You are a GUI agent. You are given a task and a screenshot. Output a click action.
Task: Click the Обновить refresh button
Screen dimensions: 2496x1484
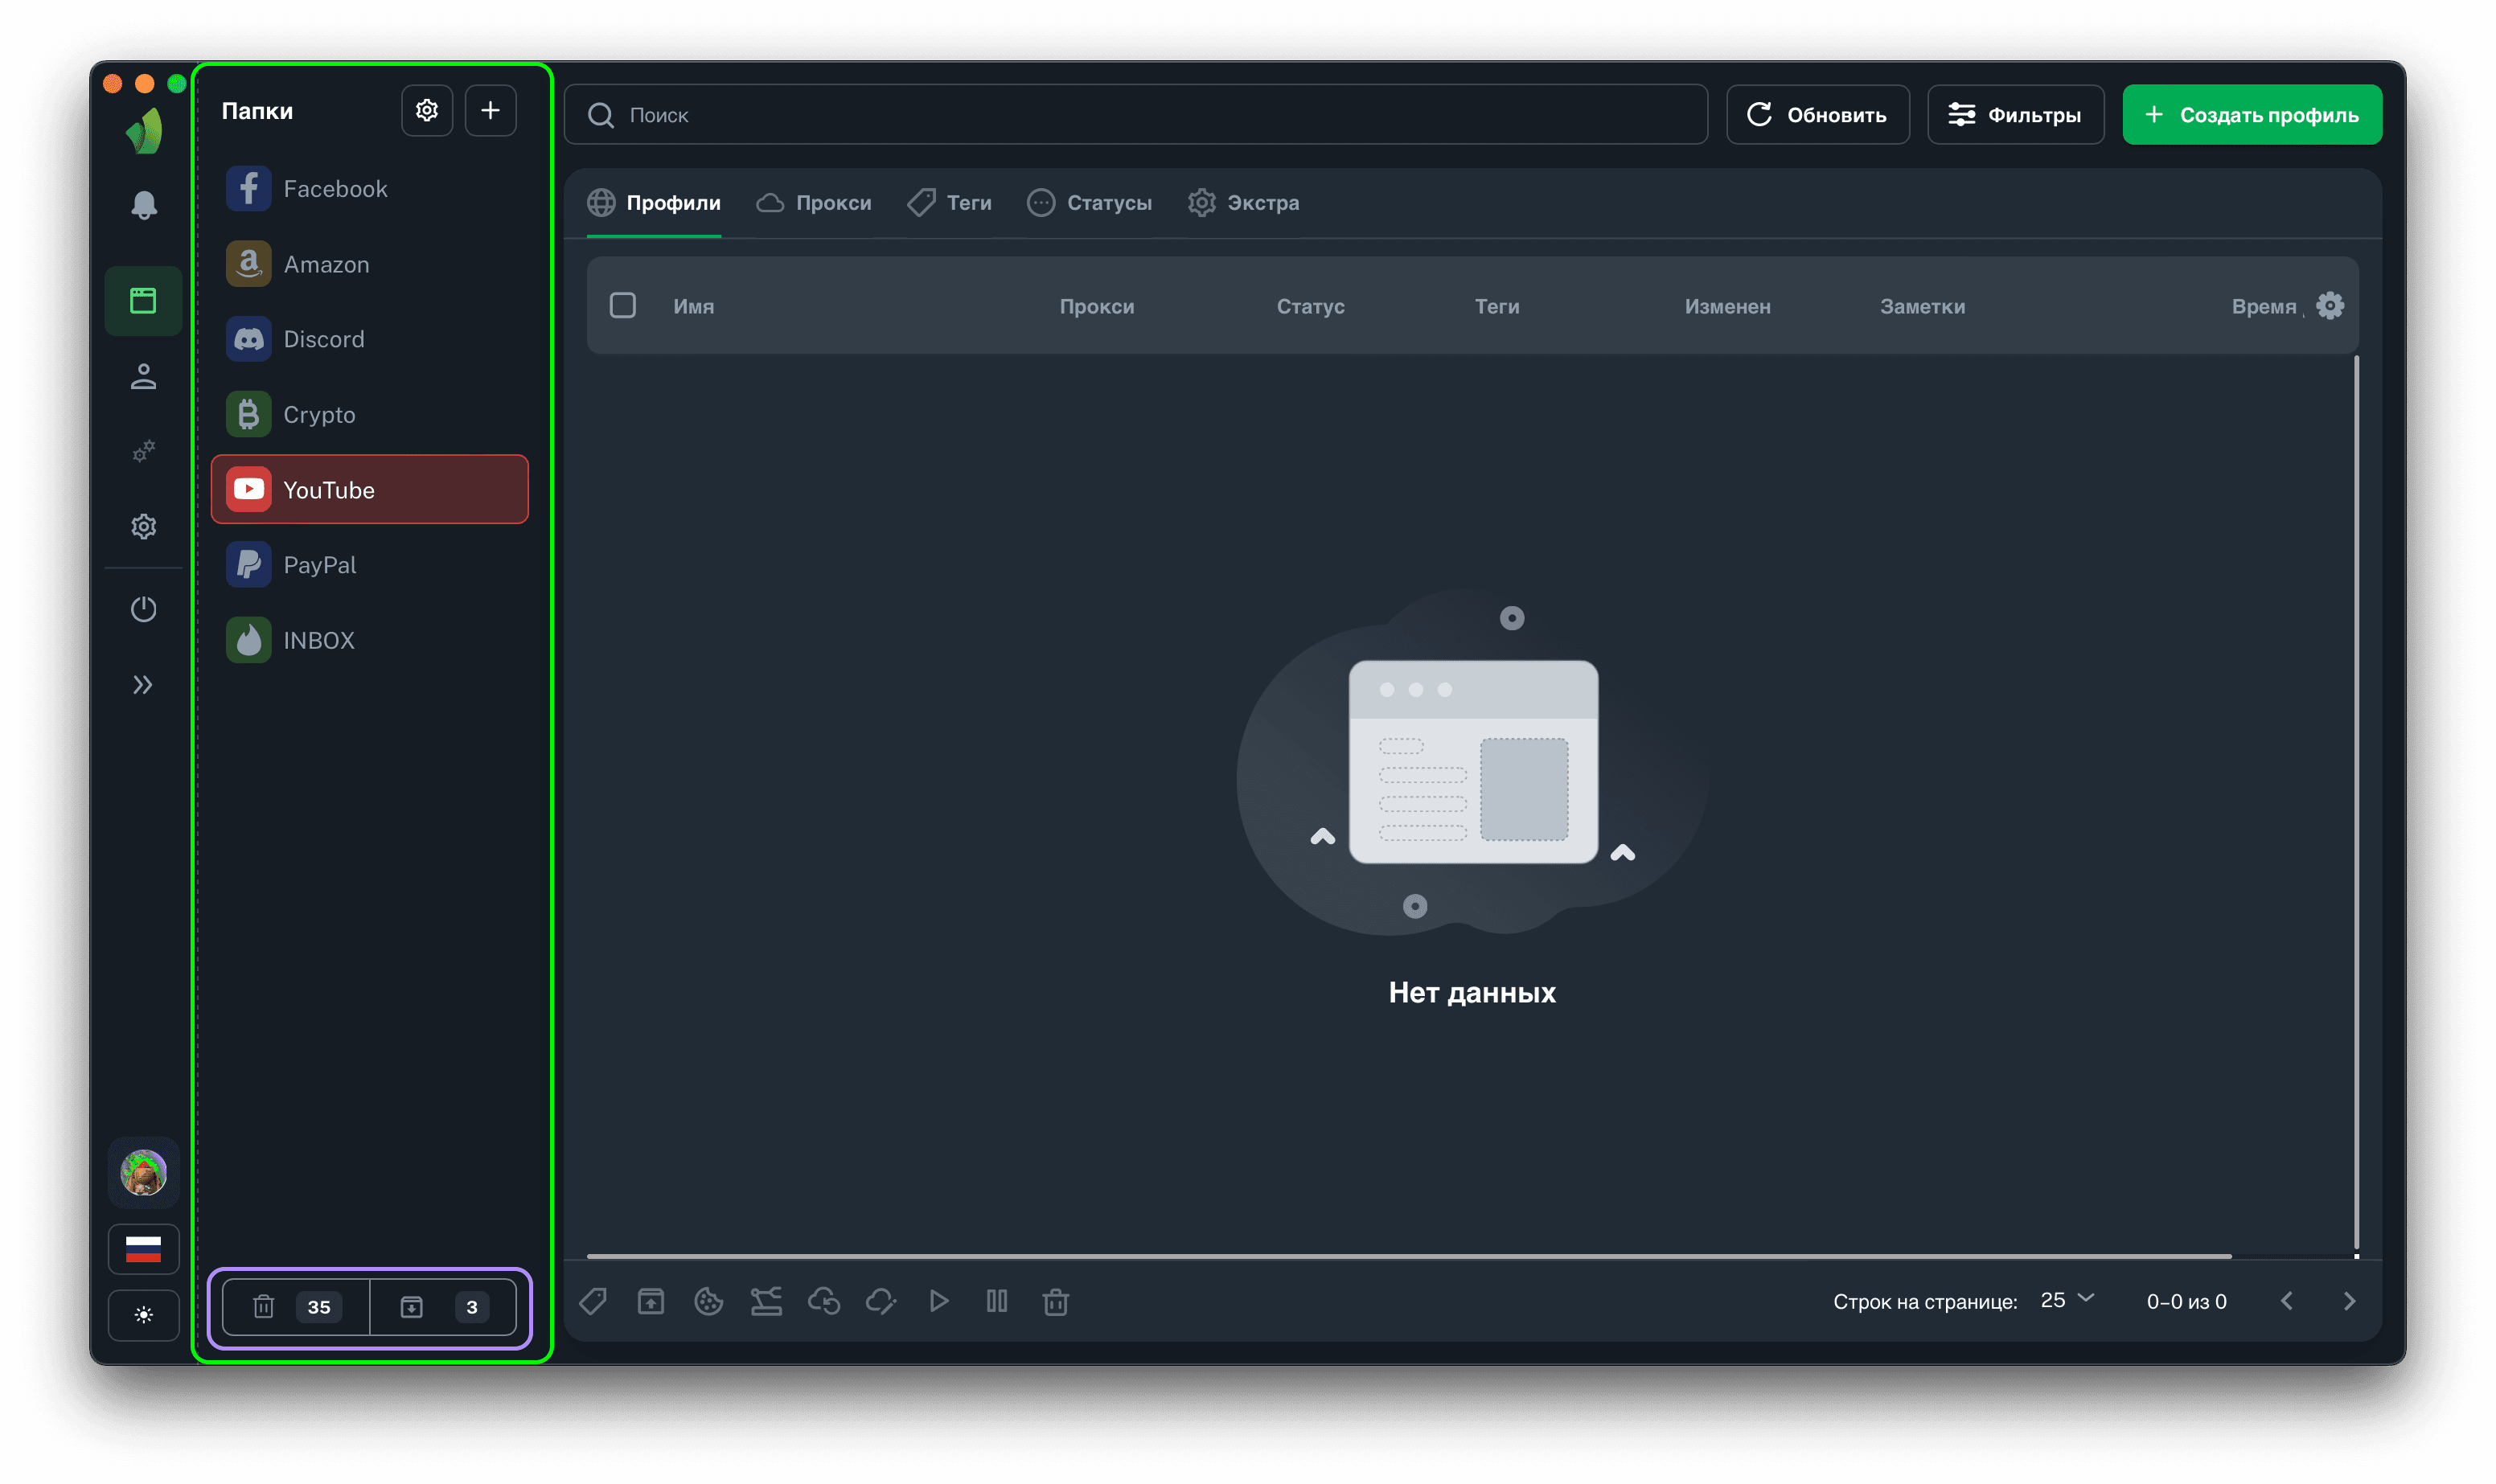1817,115
